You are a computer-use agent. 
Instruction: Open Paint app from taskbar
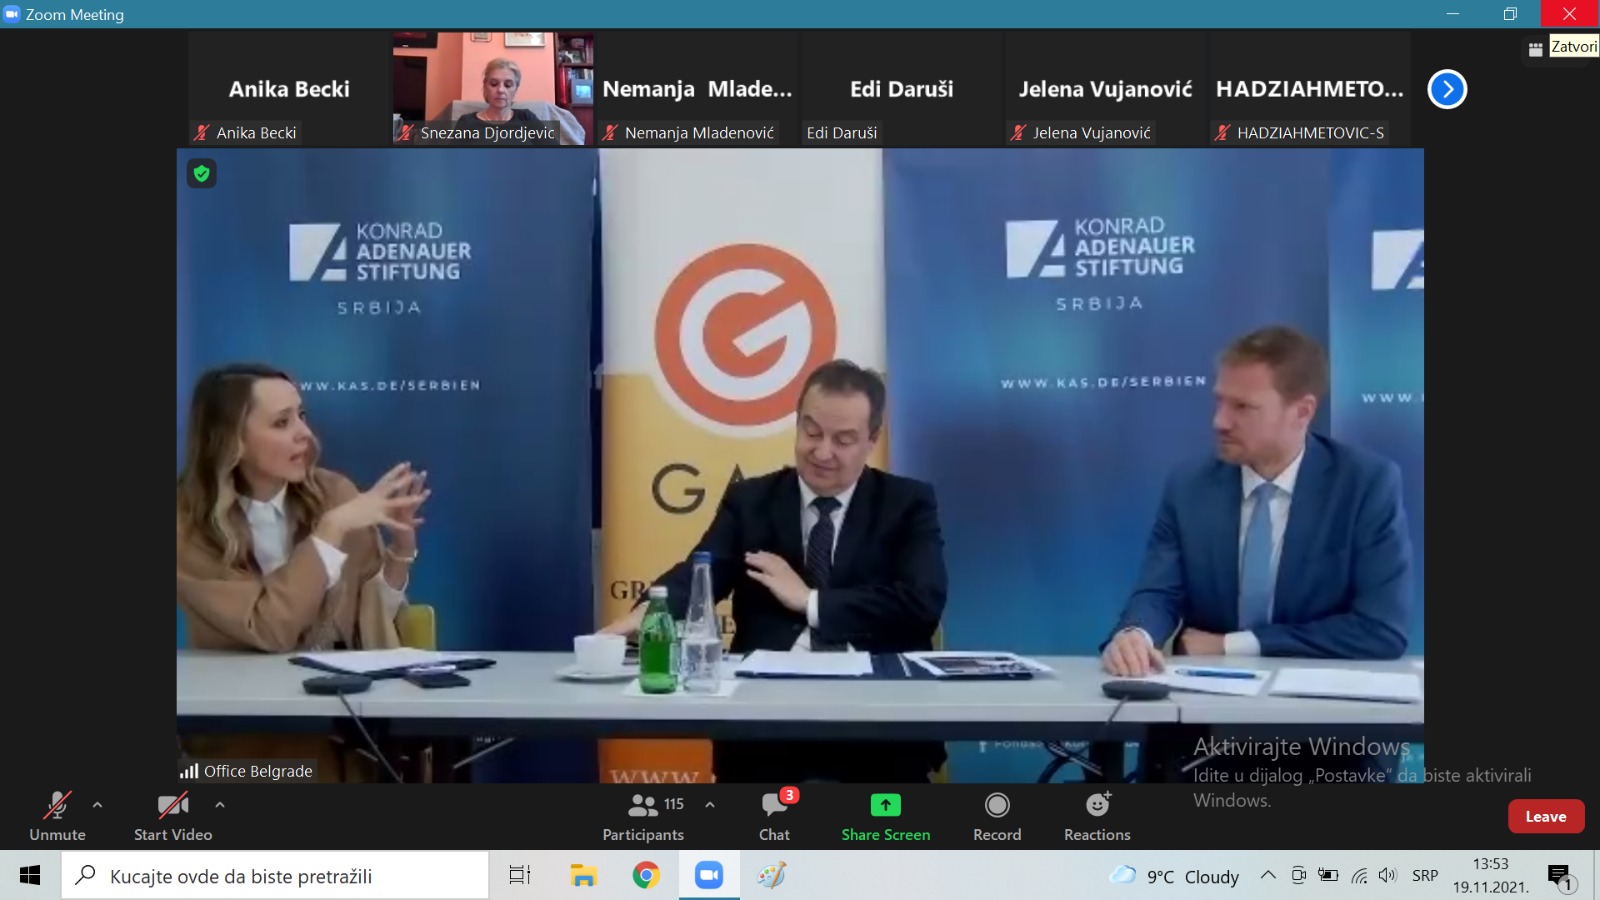(771, 876)
